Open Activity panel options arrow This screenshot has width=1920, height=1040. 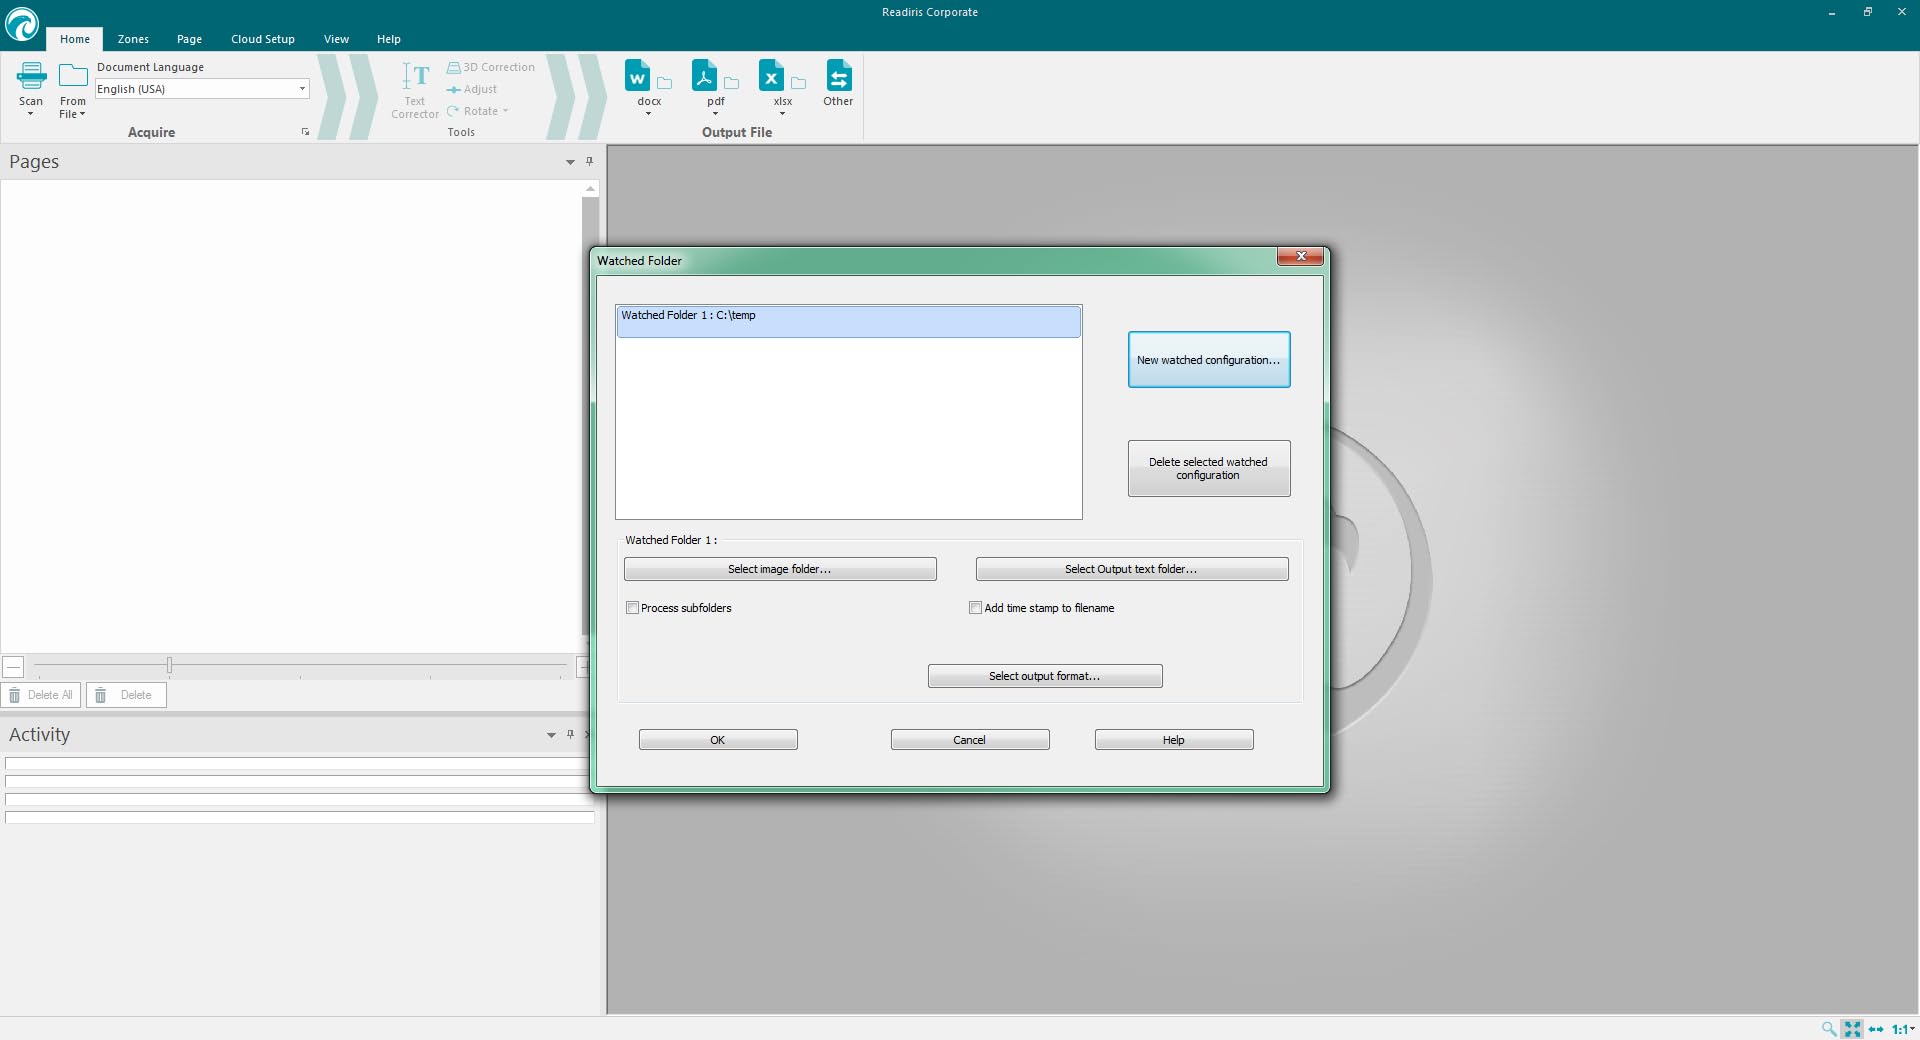pyautogui.click(x=551, y=735)
